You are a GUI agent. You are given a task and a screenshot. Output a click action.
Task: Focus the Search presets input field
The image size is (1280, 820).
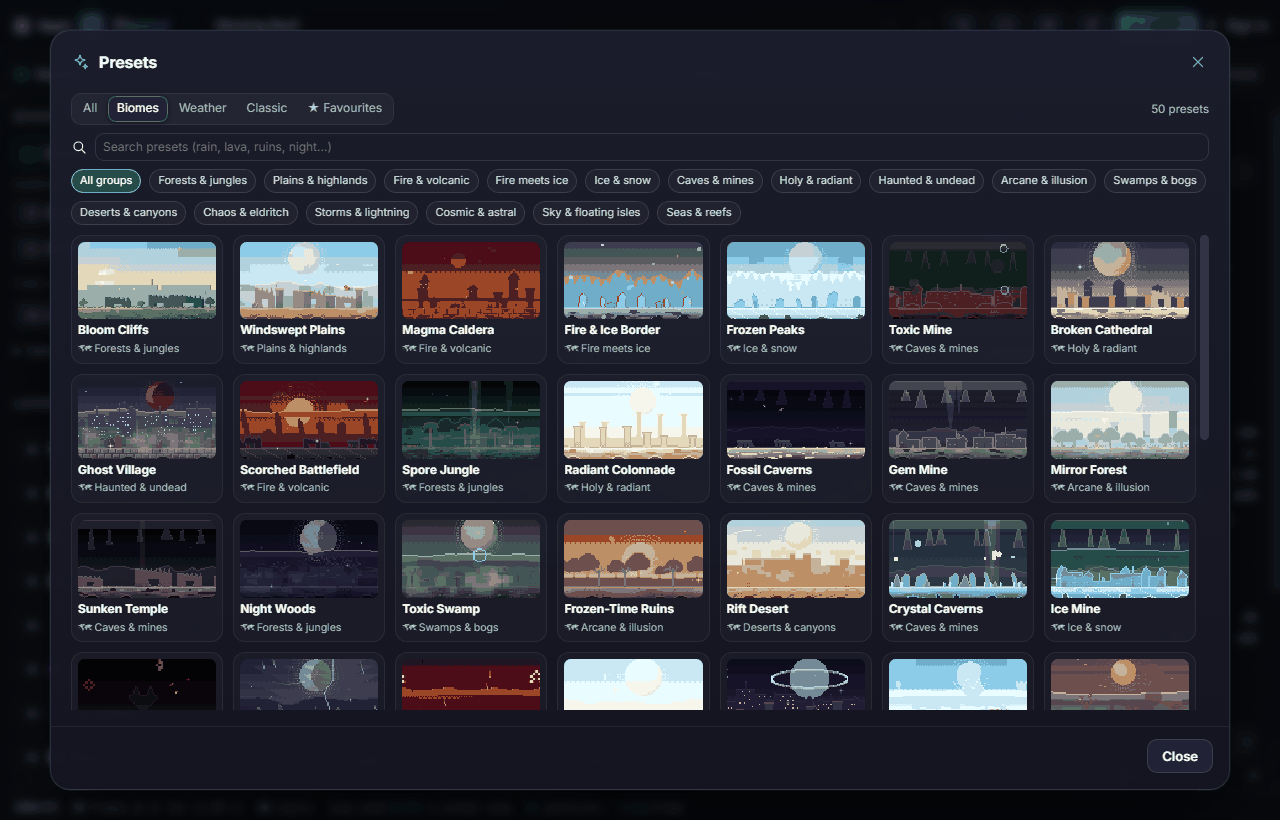[x=652, y=147]
